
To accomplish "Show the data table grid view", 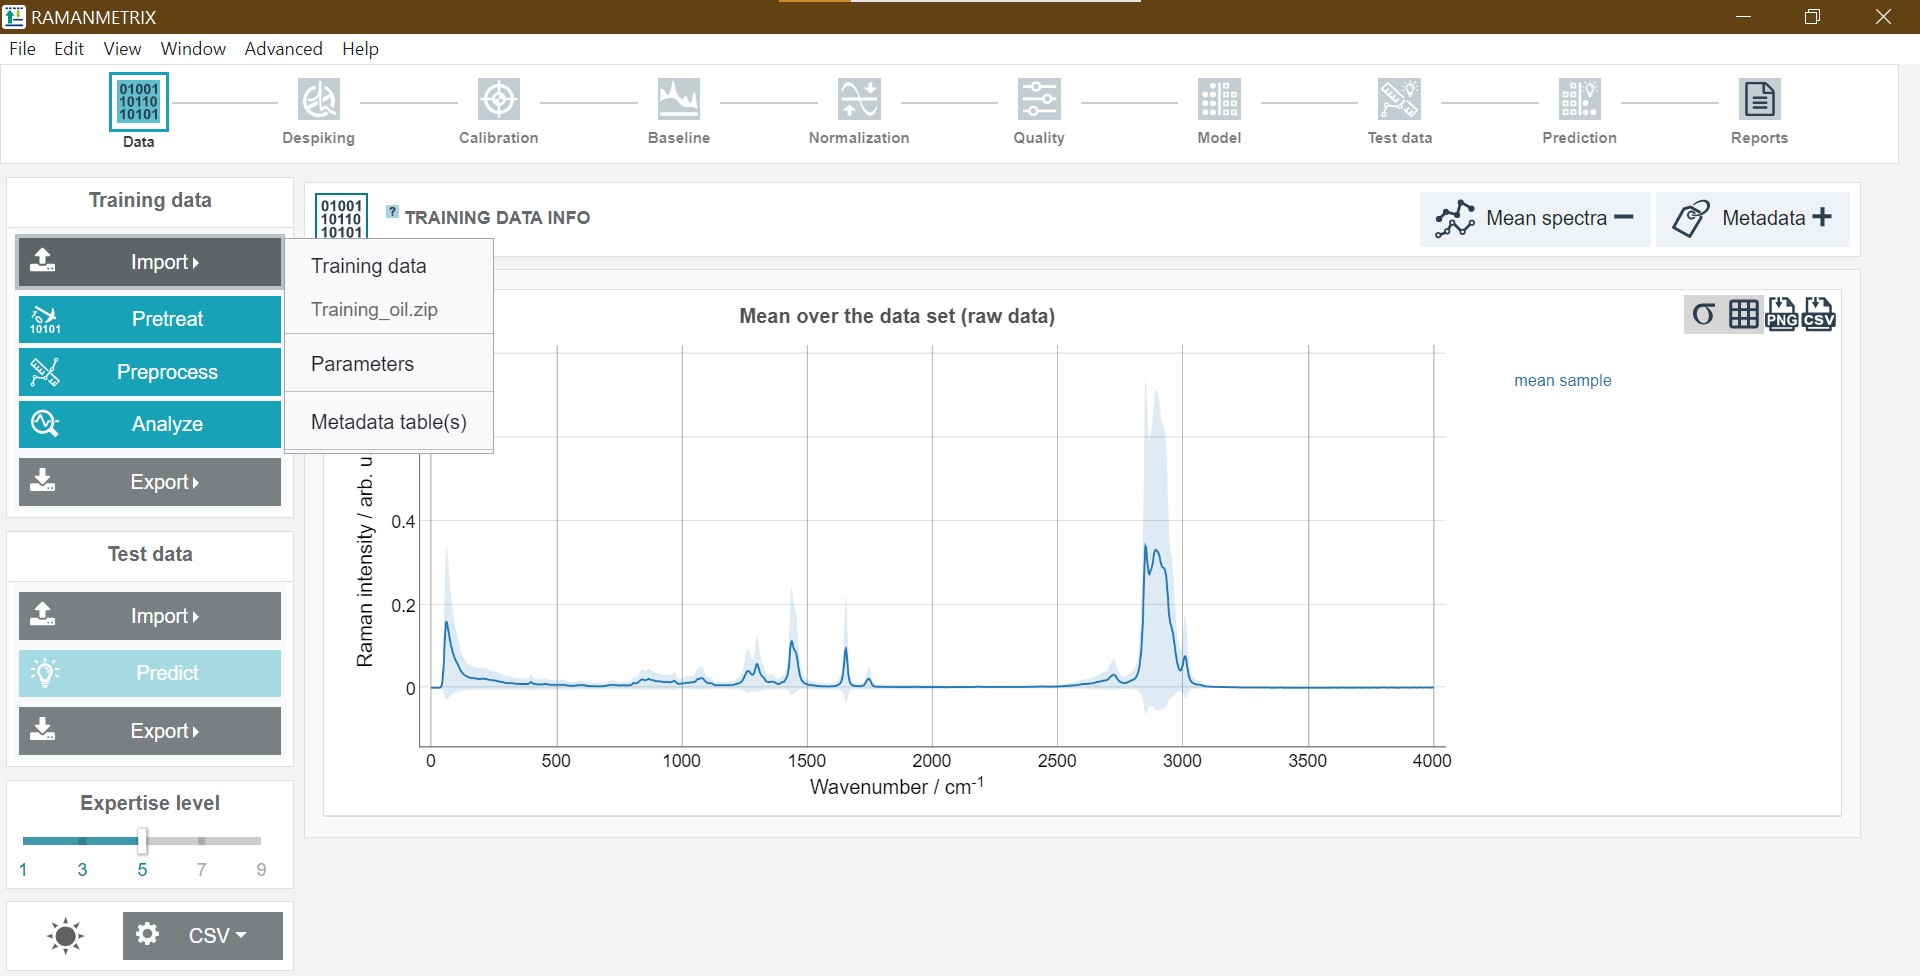I will tap(1743, 314).
